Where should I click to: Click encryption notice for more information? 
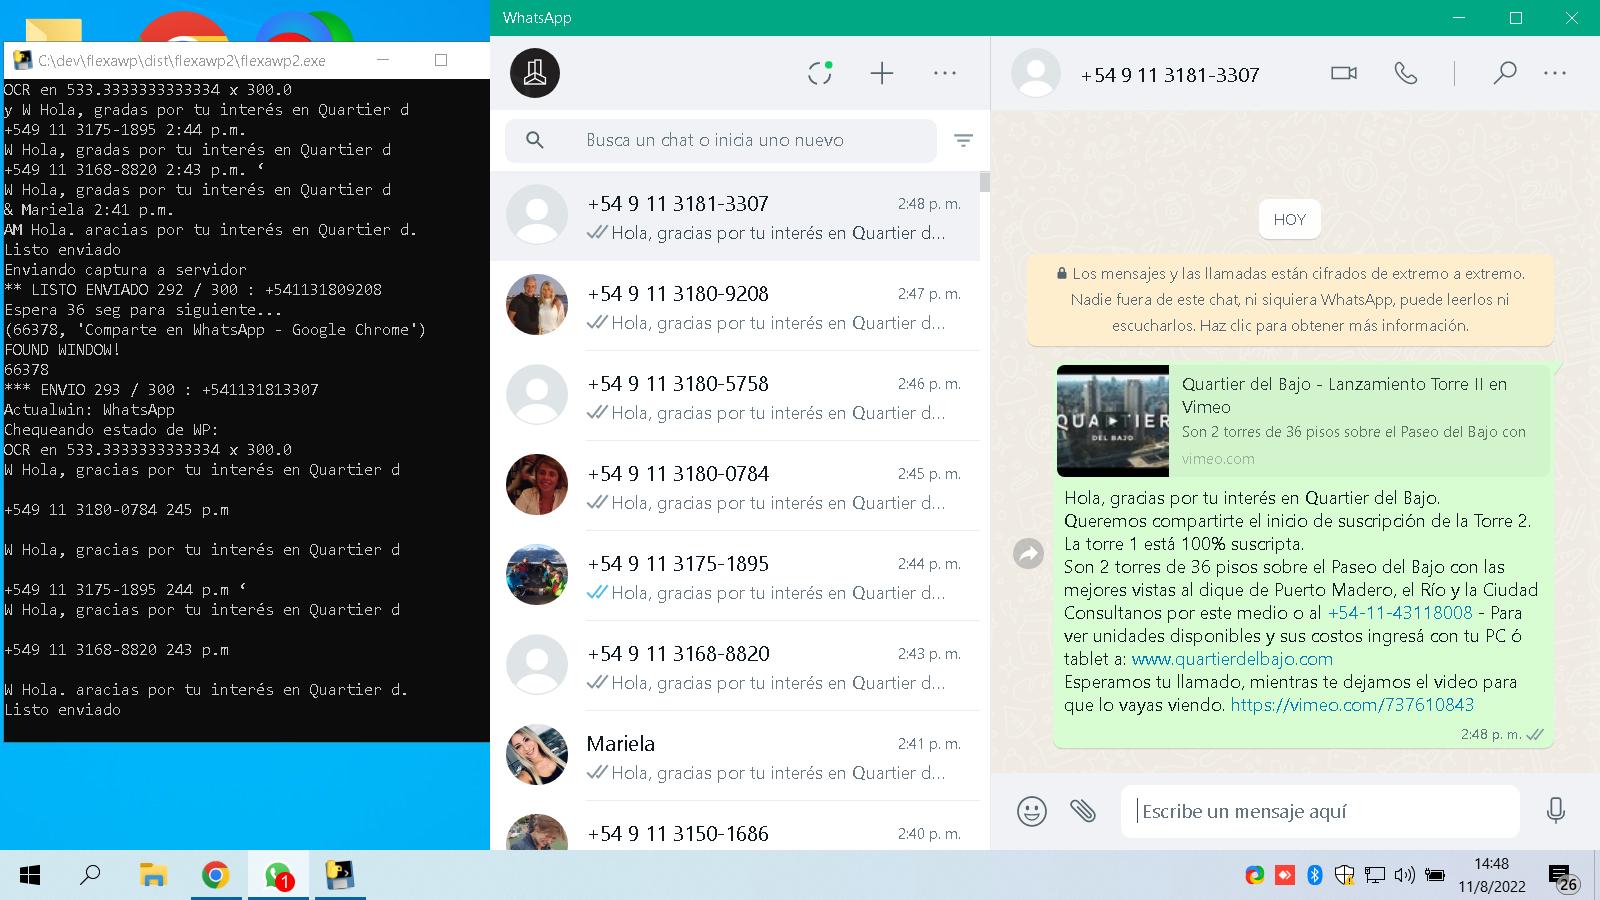point(1290,299)
